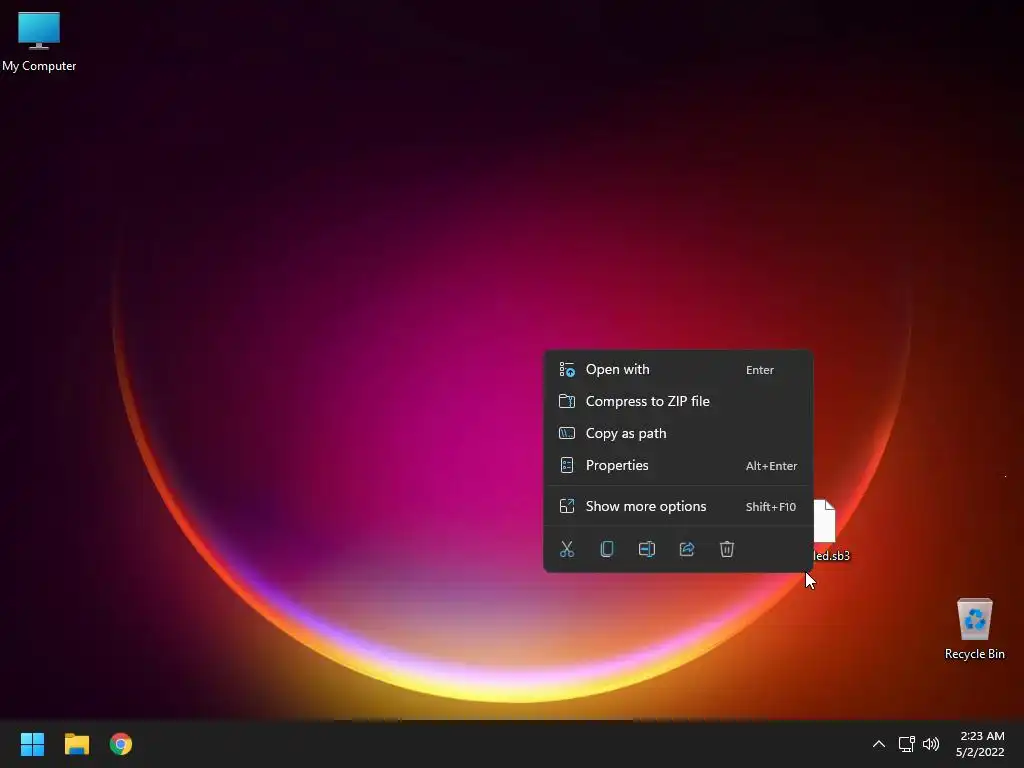The width and height of the screenshot is (1024, 768).
Task: Click the Recycle Bin label text
Action: [x=975, y=654]
